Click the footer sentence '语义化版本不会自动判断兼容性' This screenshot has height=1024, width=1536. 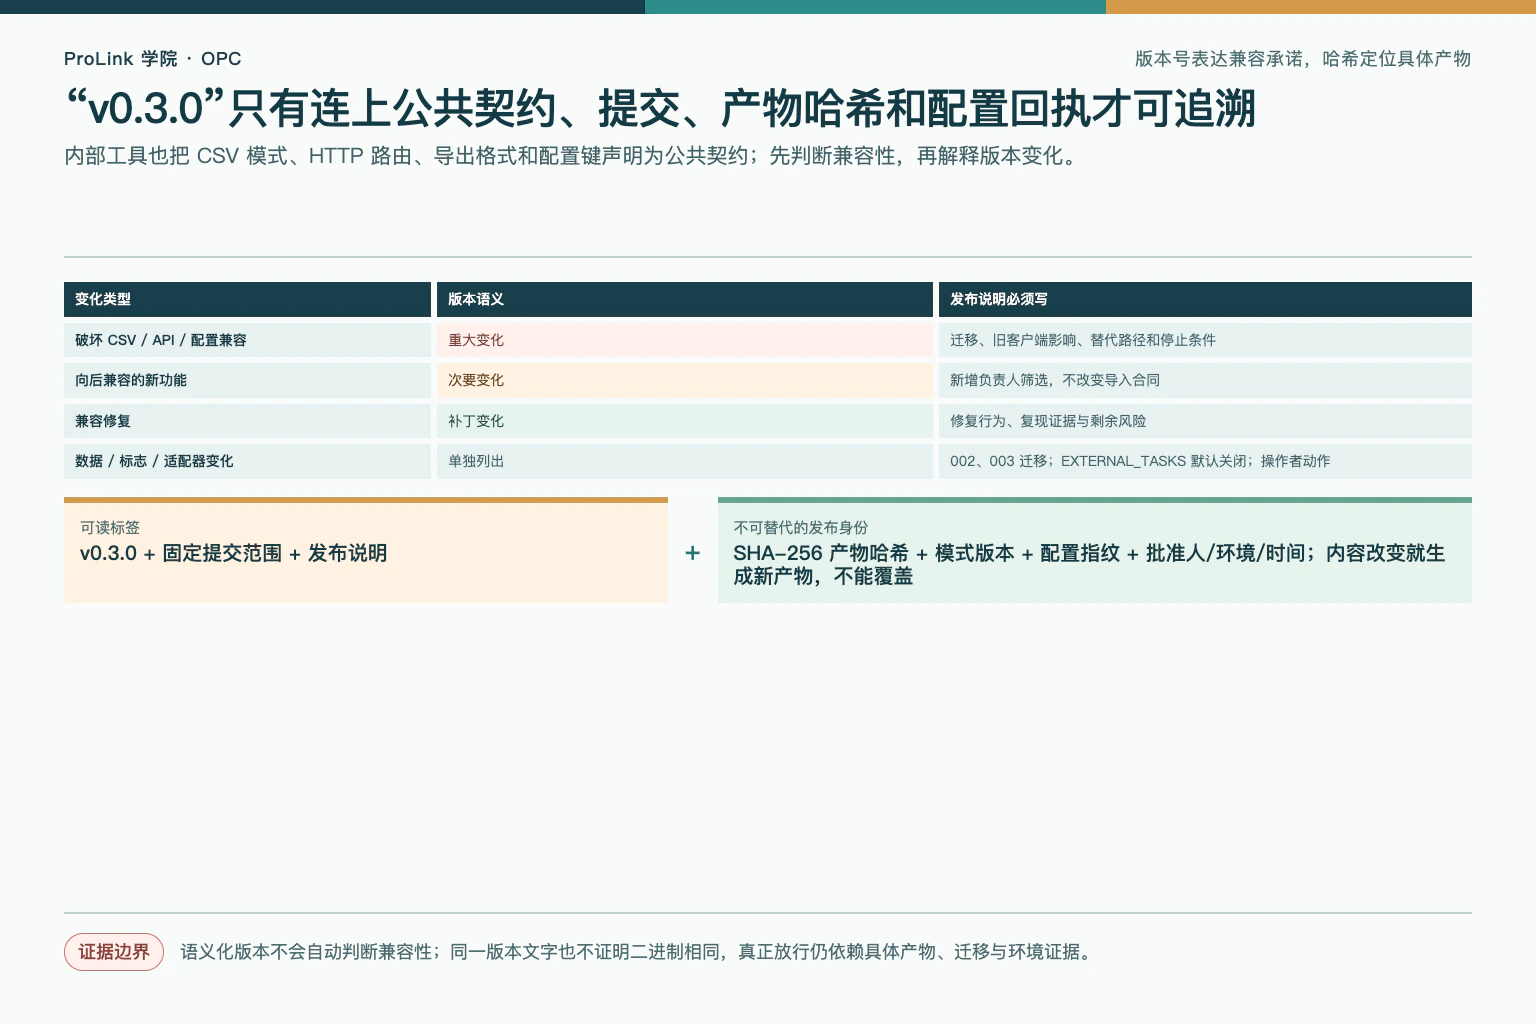tap(637, 952)
